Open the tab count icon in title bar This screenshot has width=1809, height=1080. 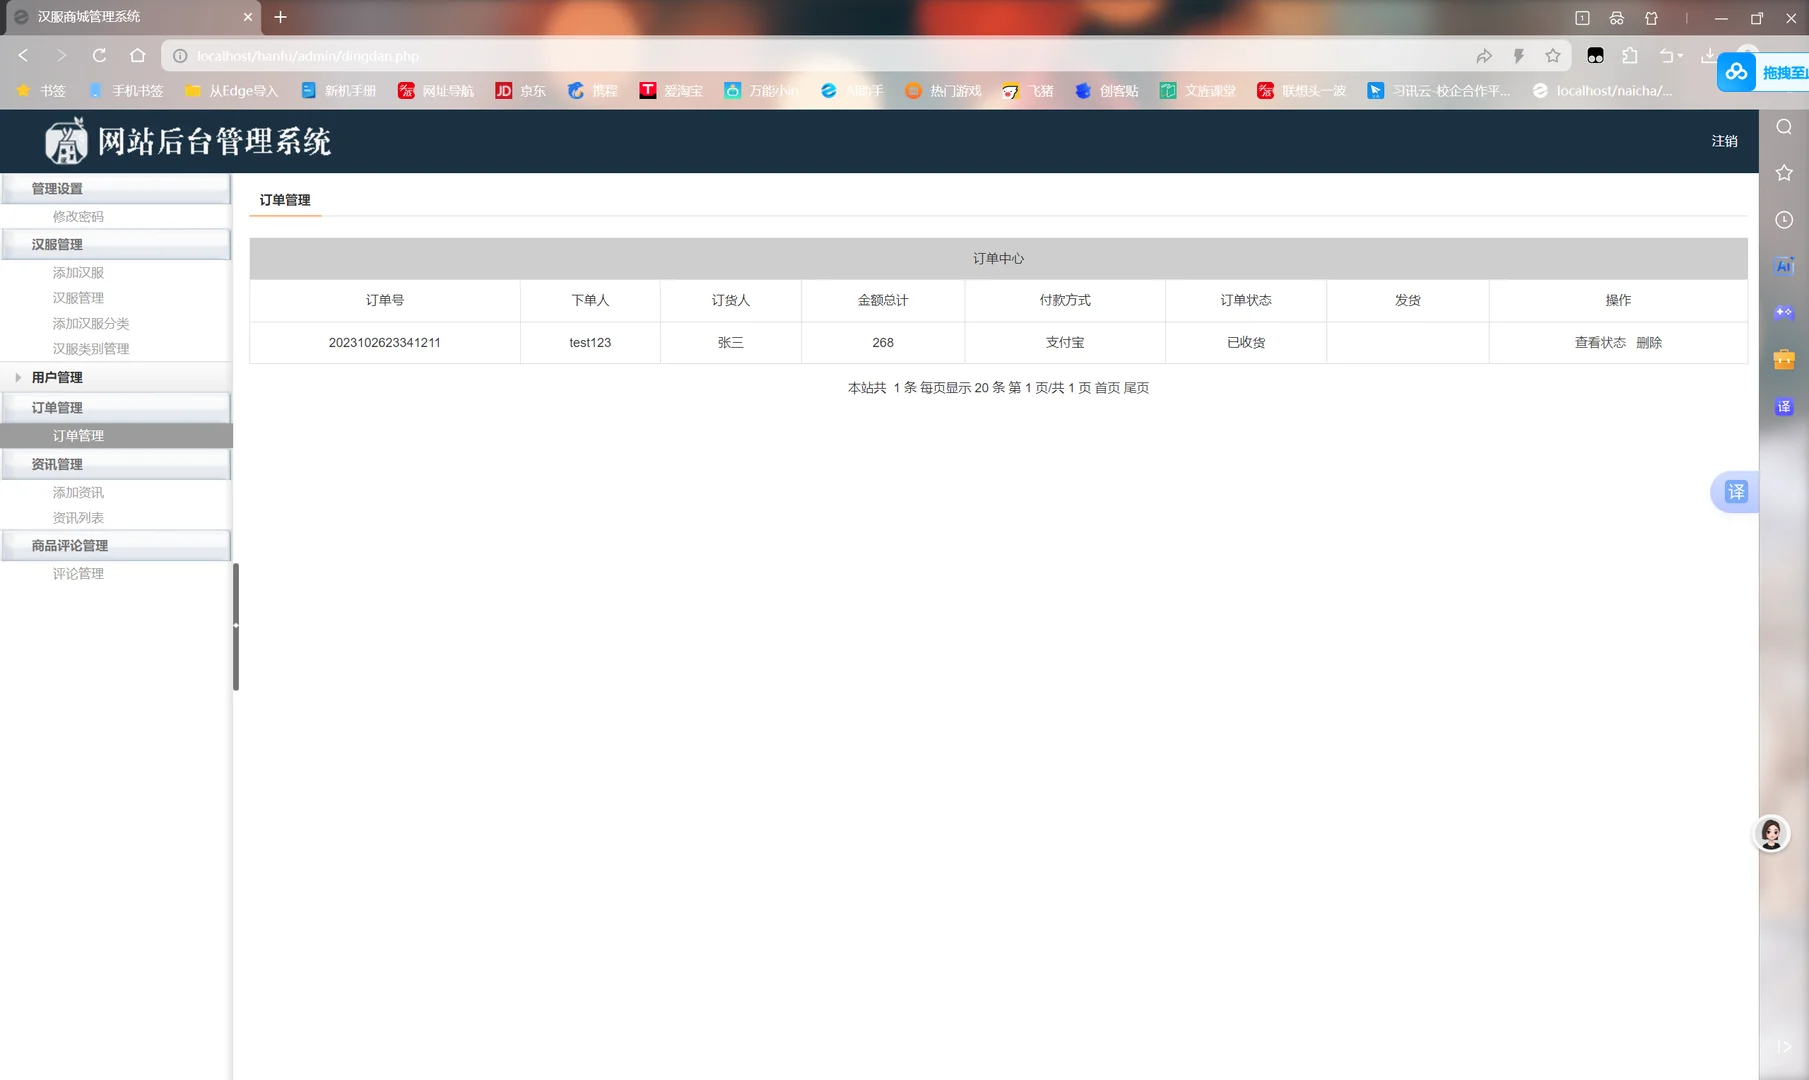pyautogui.click(x=1582, y=18)
